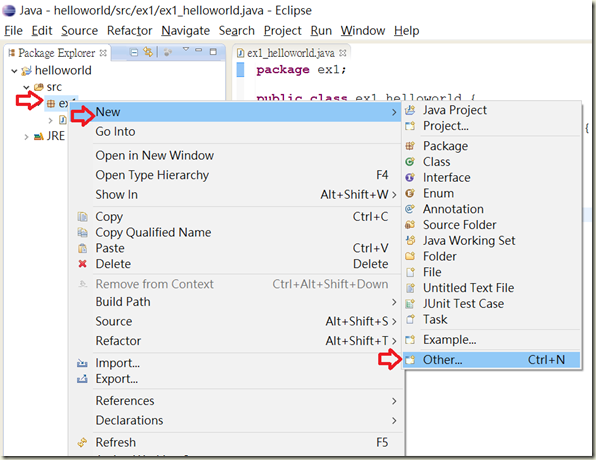This screenshot has width=596, height=460.
Task: Click the Enum icon in submenu
Action: pos(410,194)
